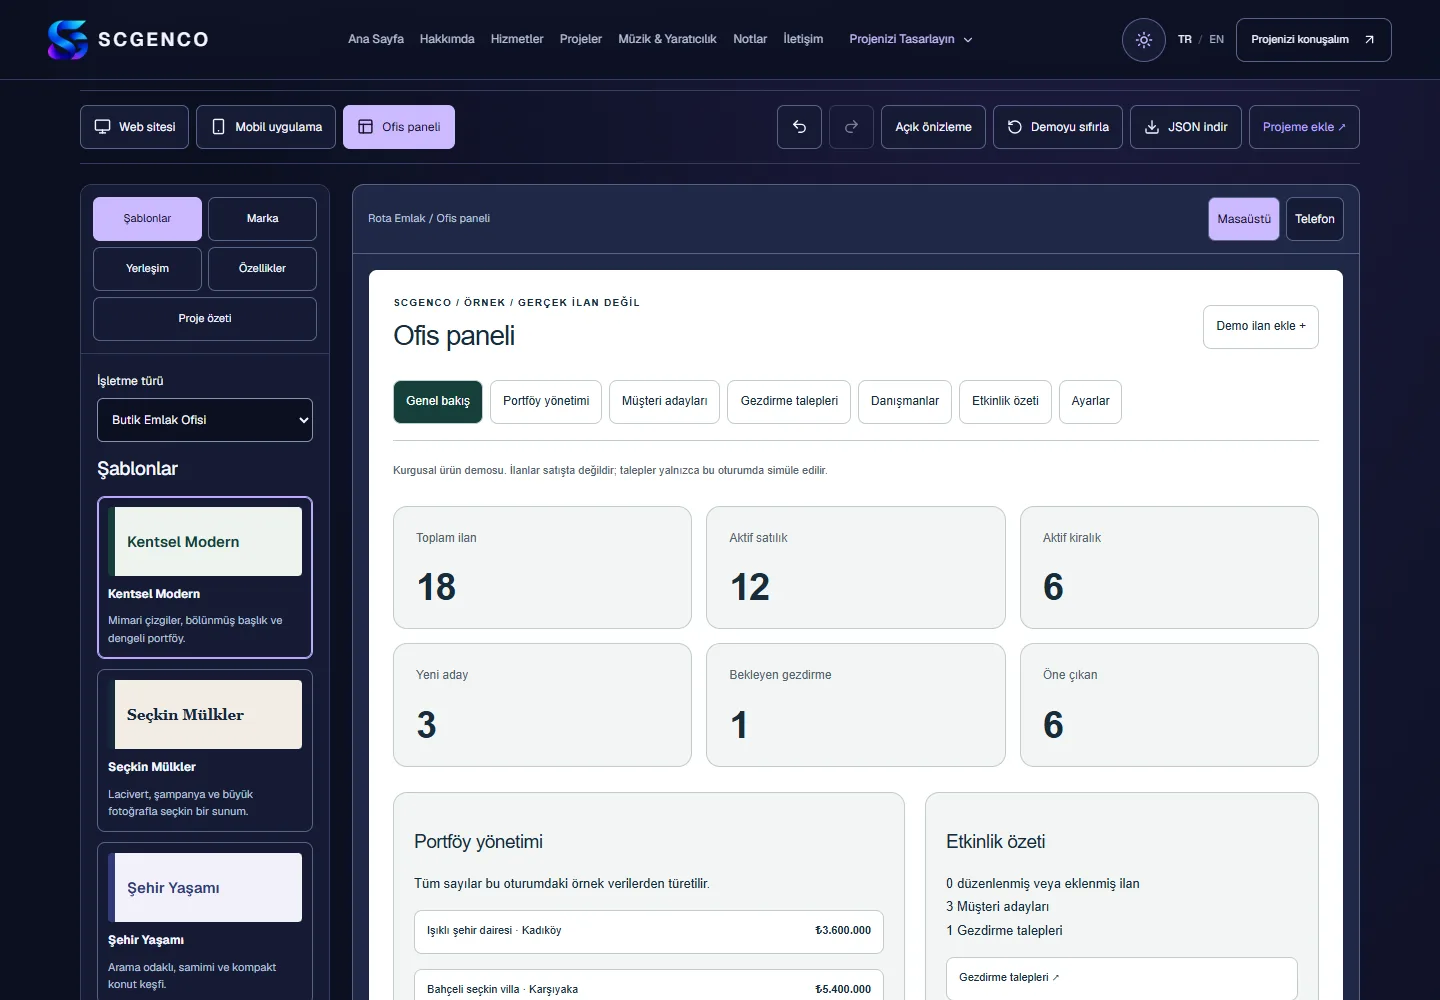Choose the Şehir Yaşamı template thumbnail

pyautogui.click(x=205, y=887)
